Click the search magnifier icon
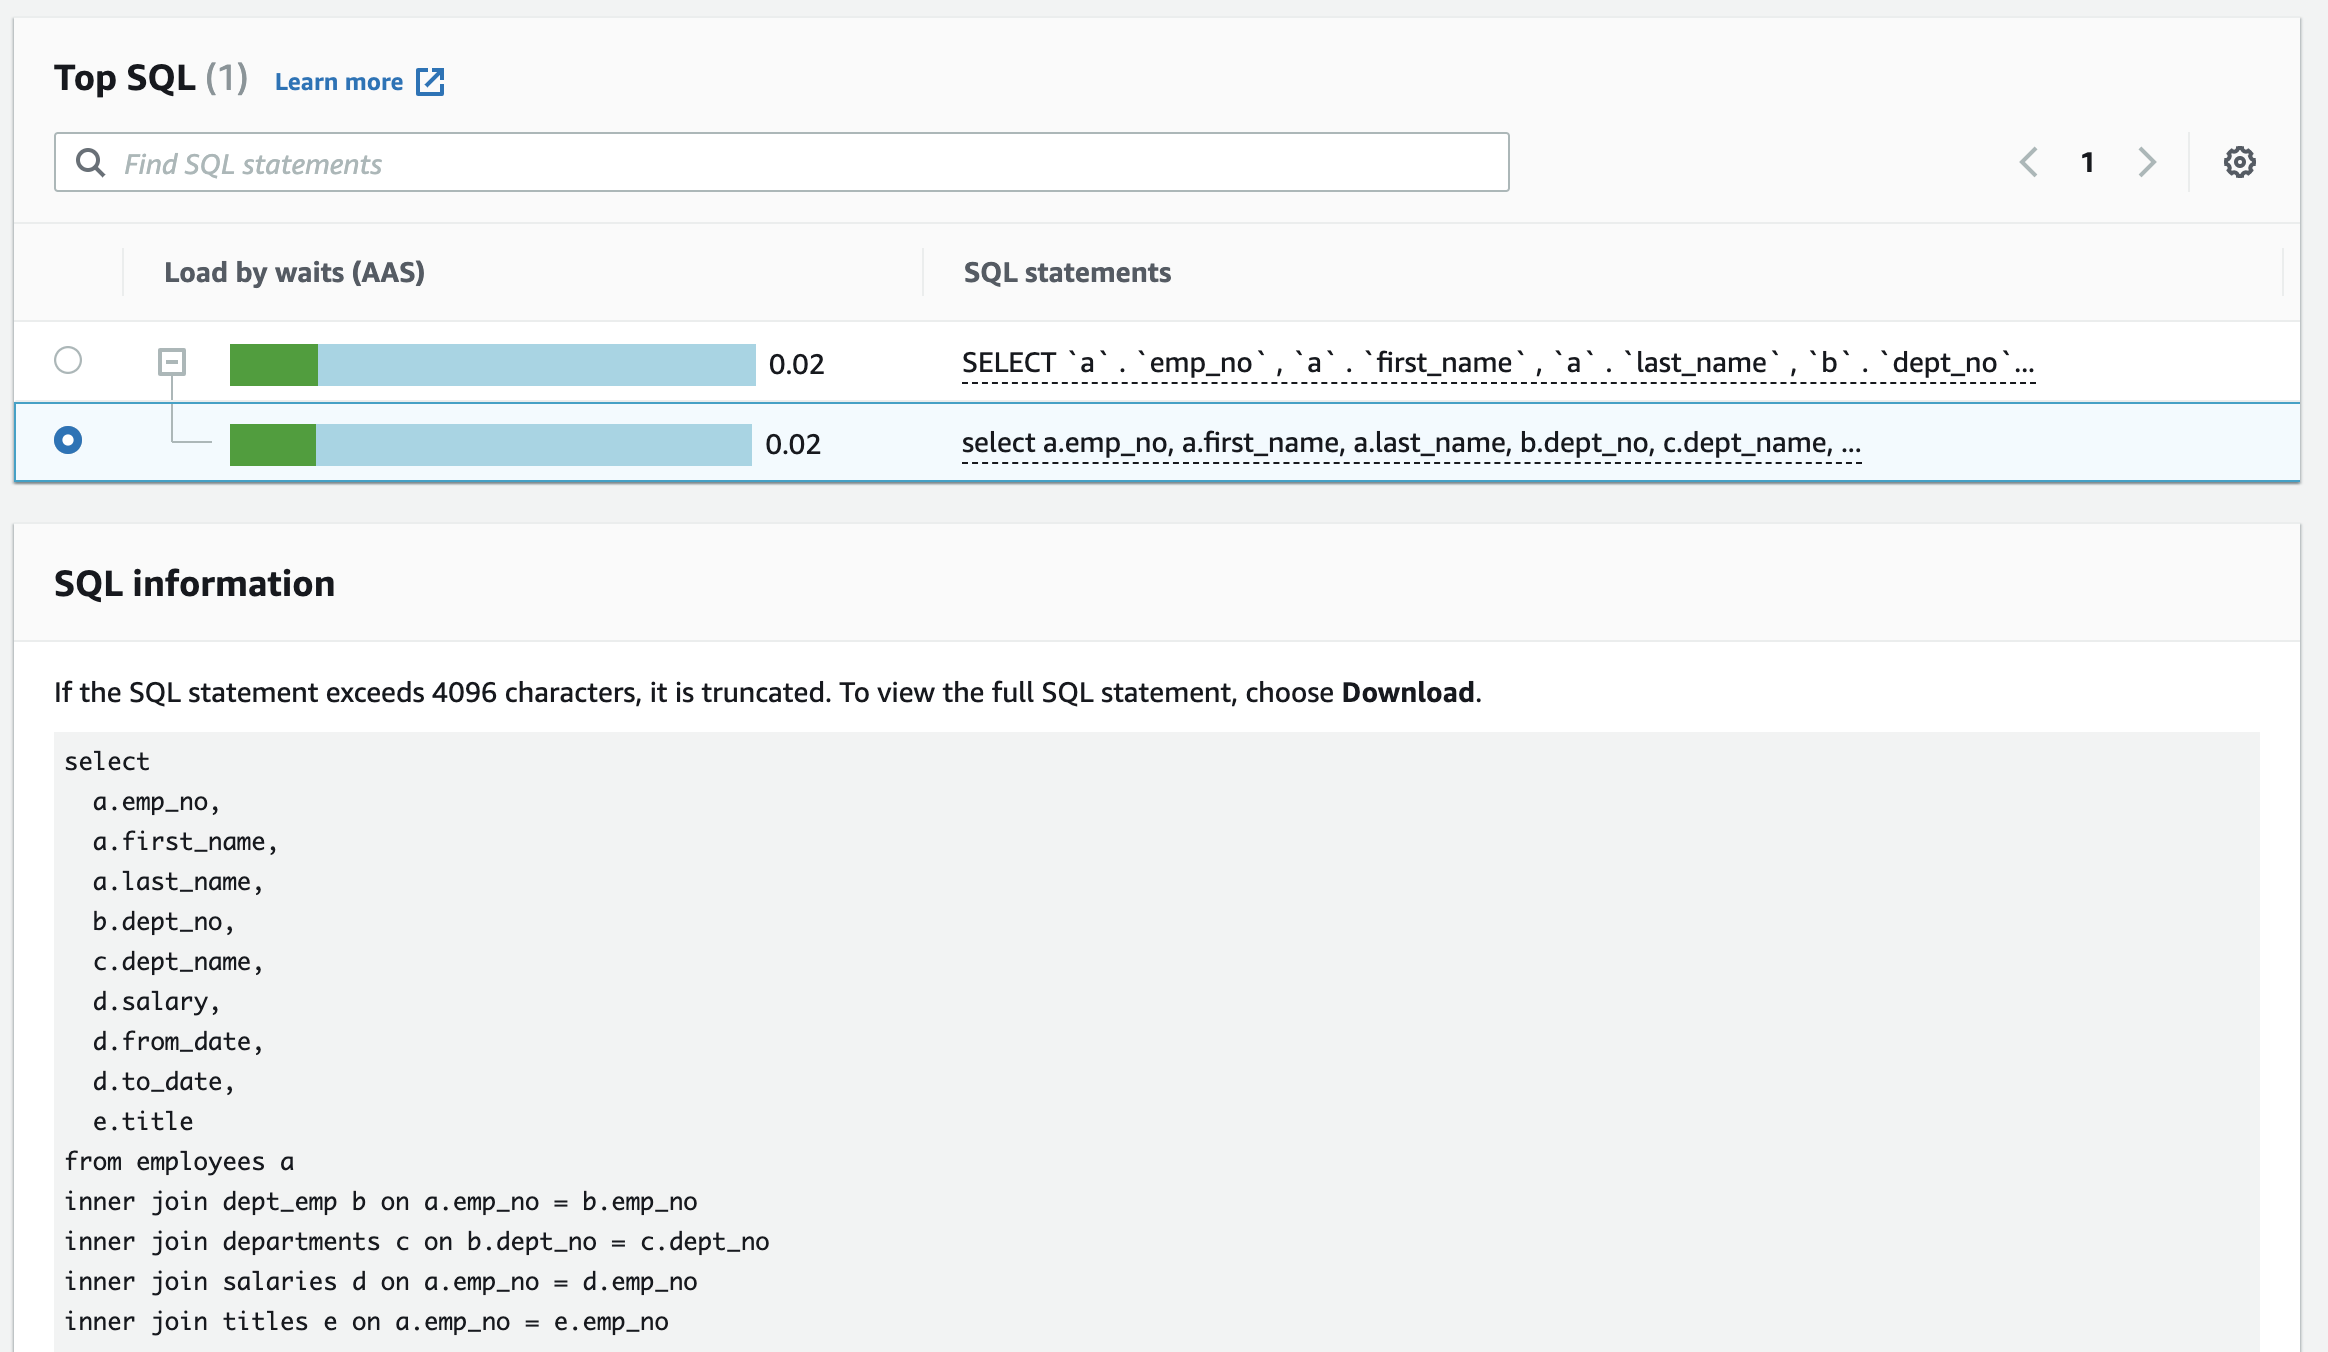 tap(90, 163)
